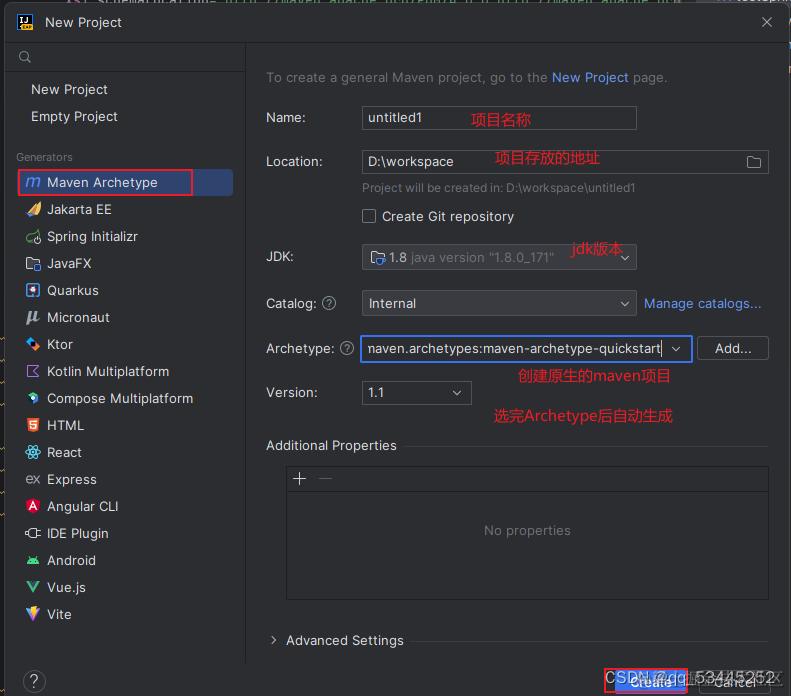This screenshot has width=791, height=696.
Task: Remove property with the minus icon
Action: (326, 479)
